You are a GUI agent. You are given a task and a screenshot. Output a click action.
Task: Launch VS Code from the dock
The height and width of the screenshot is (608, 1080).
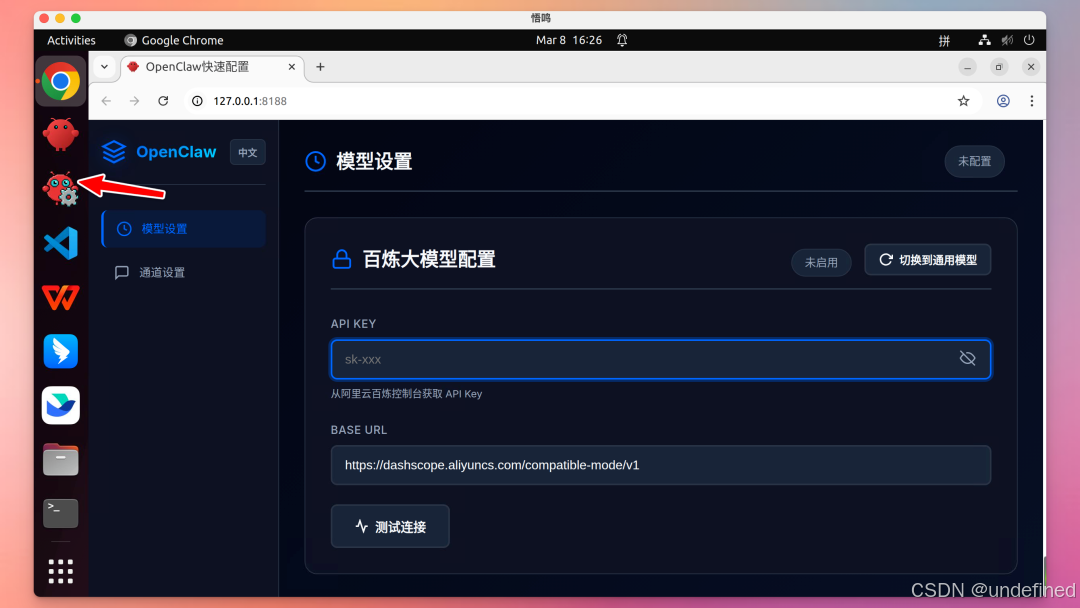pyautogui.click(x=60, y=242)
